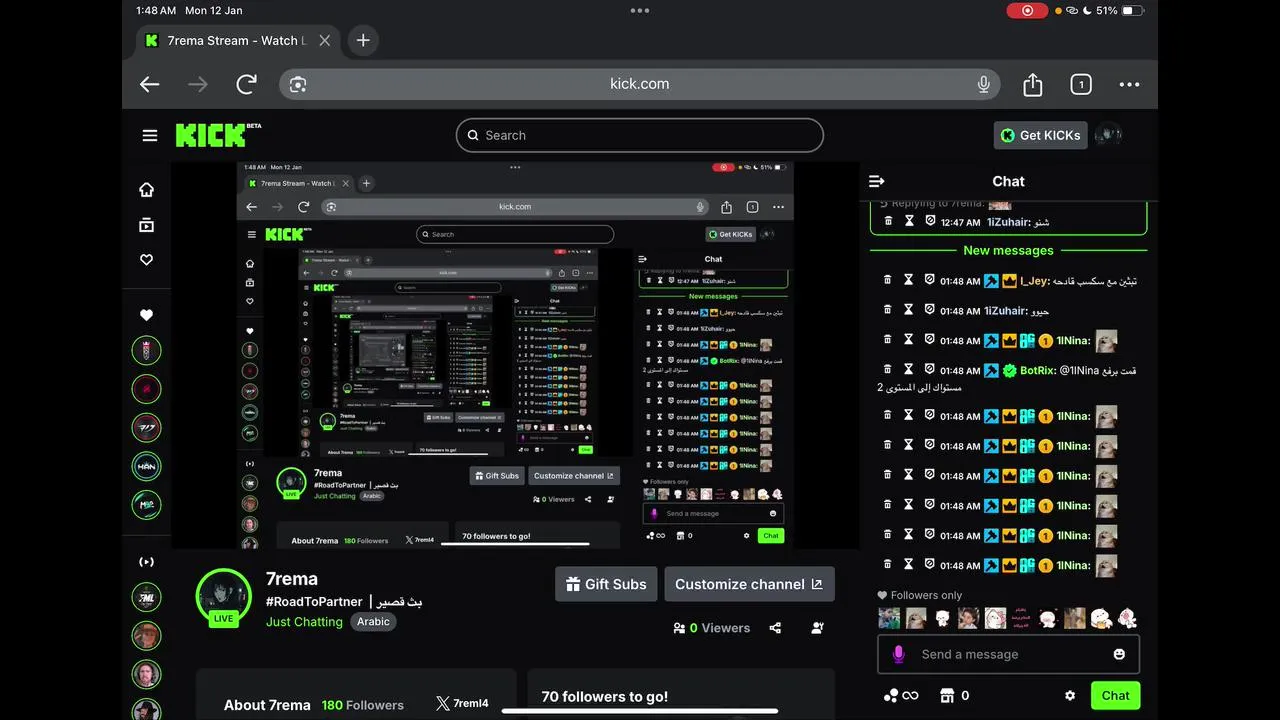1280x720 pixels.
Task: Delete I_Jey's message with the trash icon
Action: (887, 281)
